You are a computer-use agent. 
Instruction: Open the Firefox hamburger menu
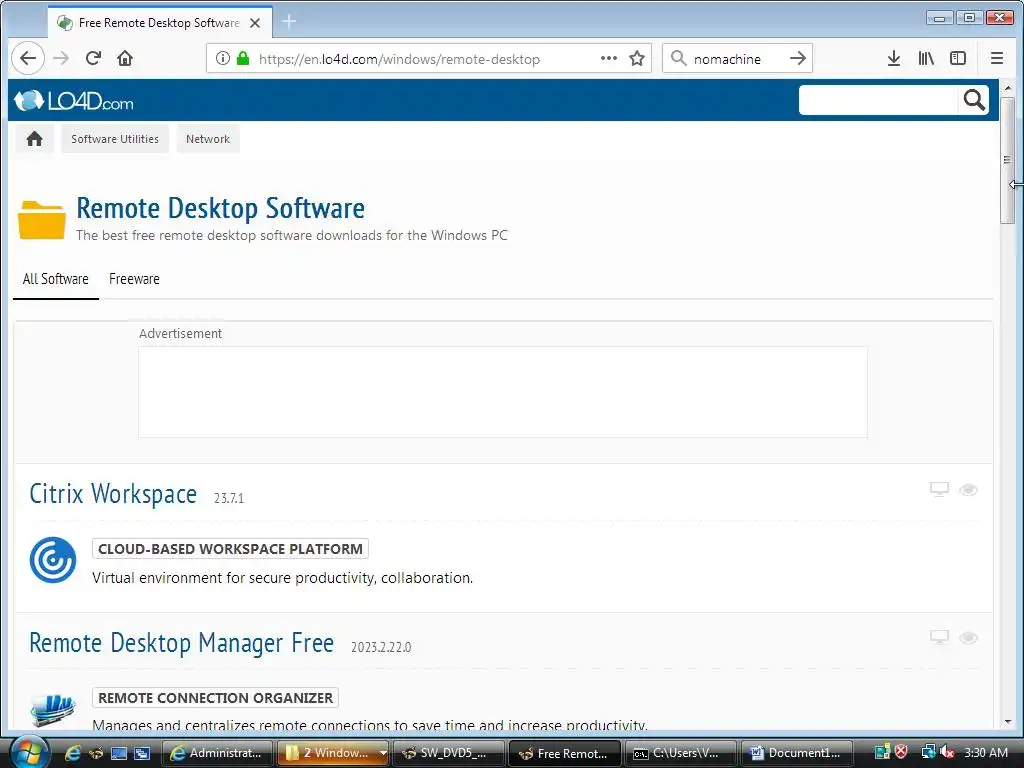[997, 59]
